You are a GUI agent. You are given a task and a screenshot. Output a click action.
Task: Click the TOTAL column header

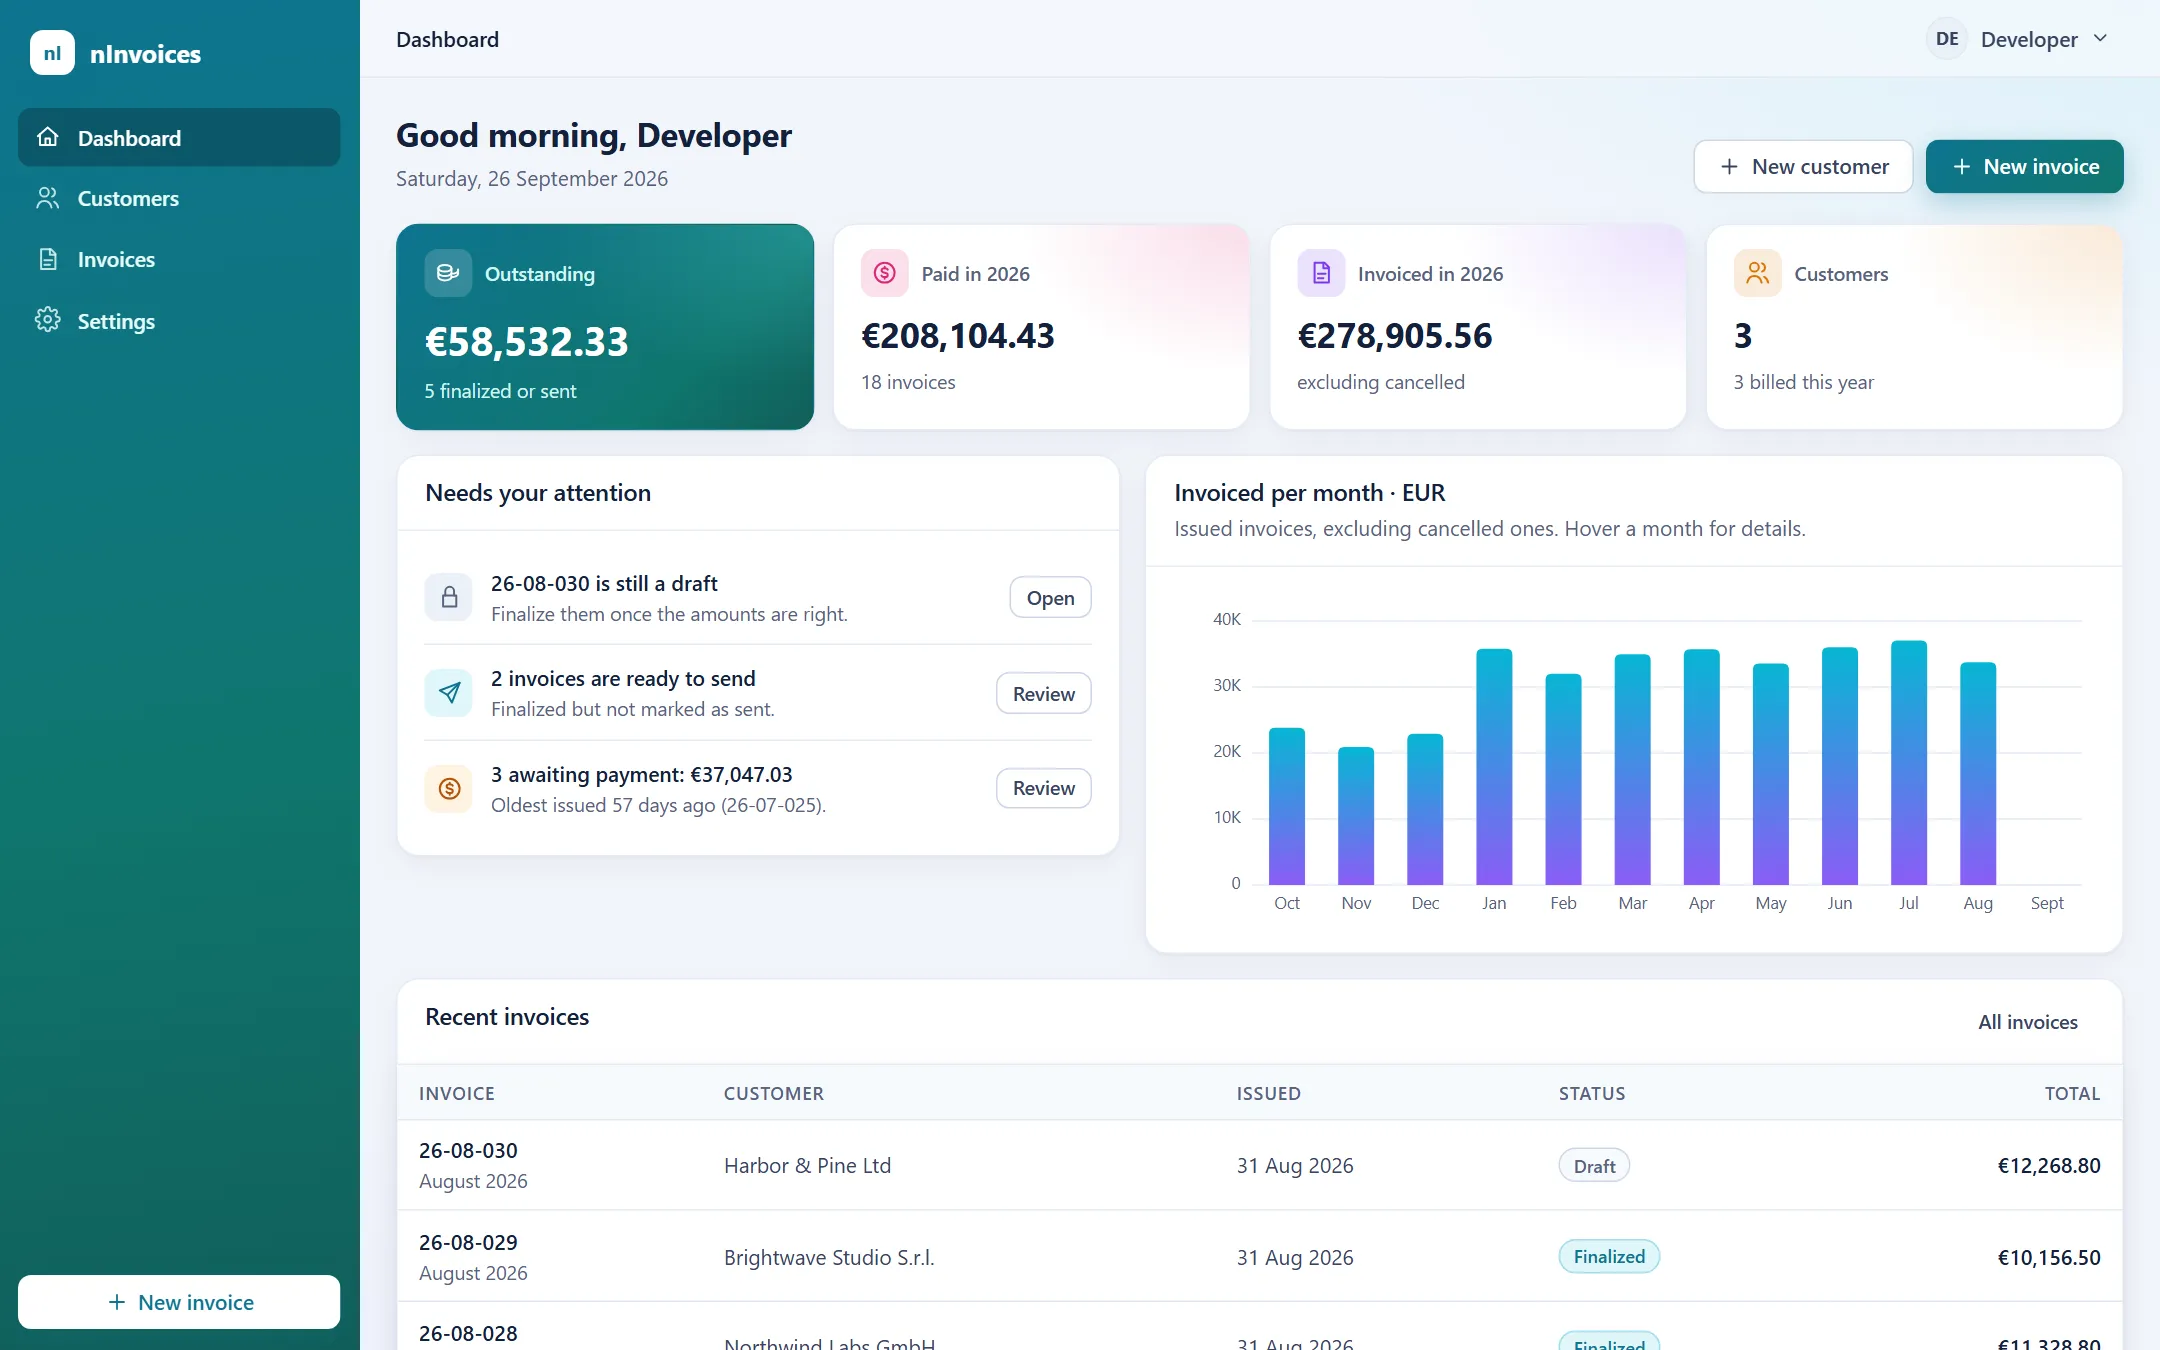pos(2072,1093)
